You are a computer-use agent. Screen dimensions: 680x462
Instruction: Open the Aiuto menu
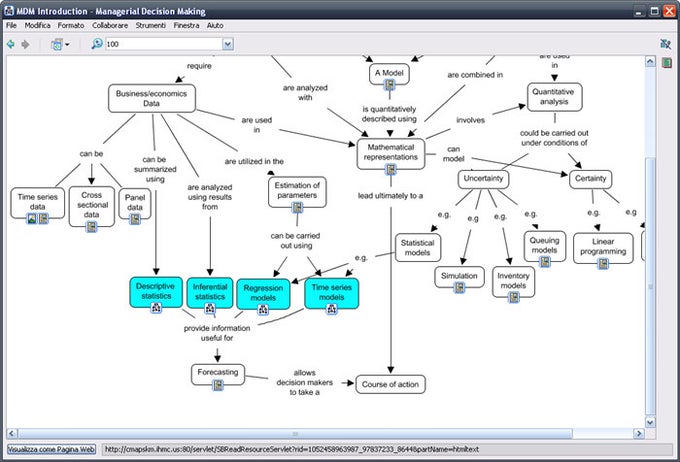(215, 25)
